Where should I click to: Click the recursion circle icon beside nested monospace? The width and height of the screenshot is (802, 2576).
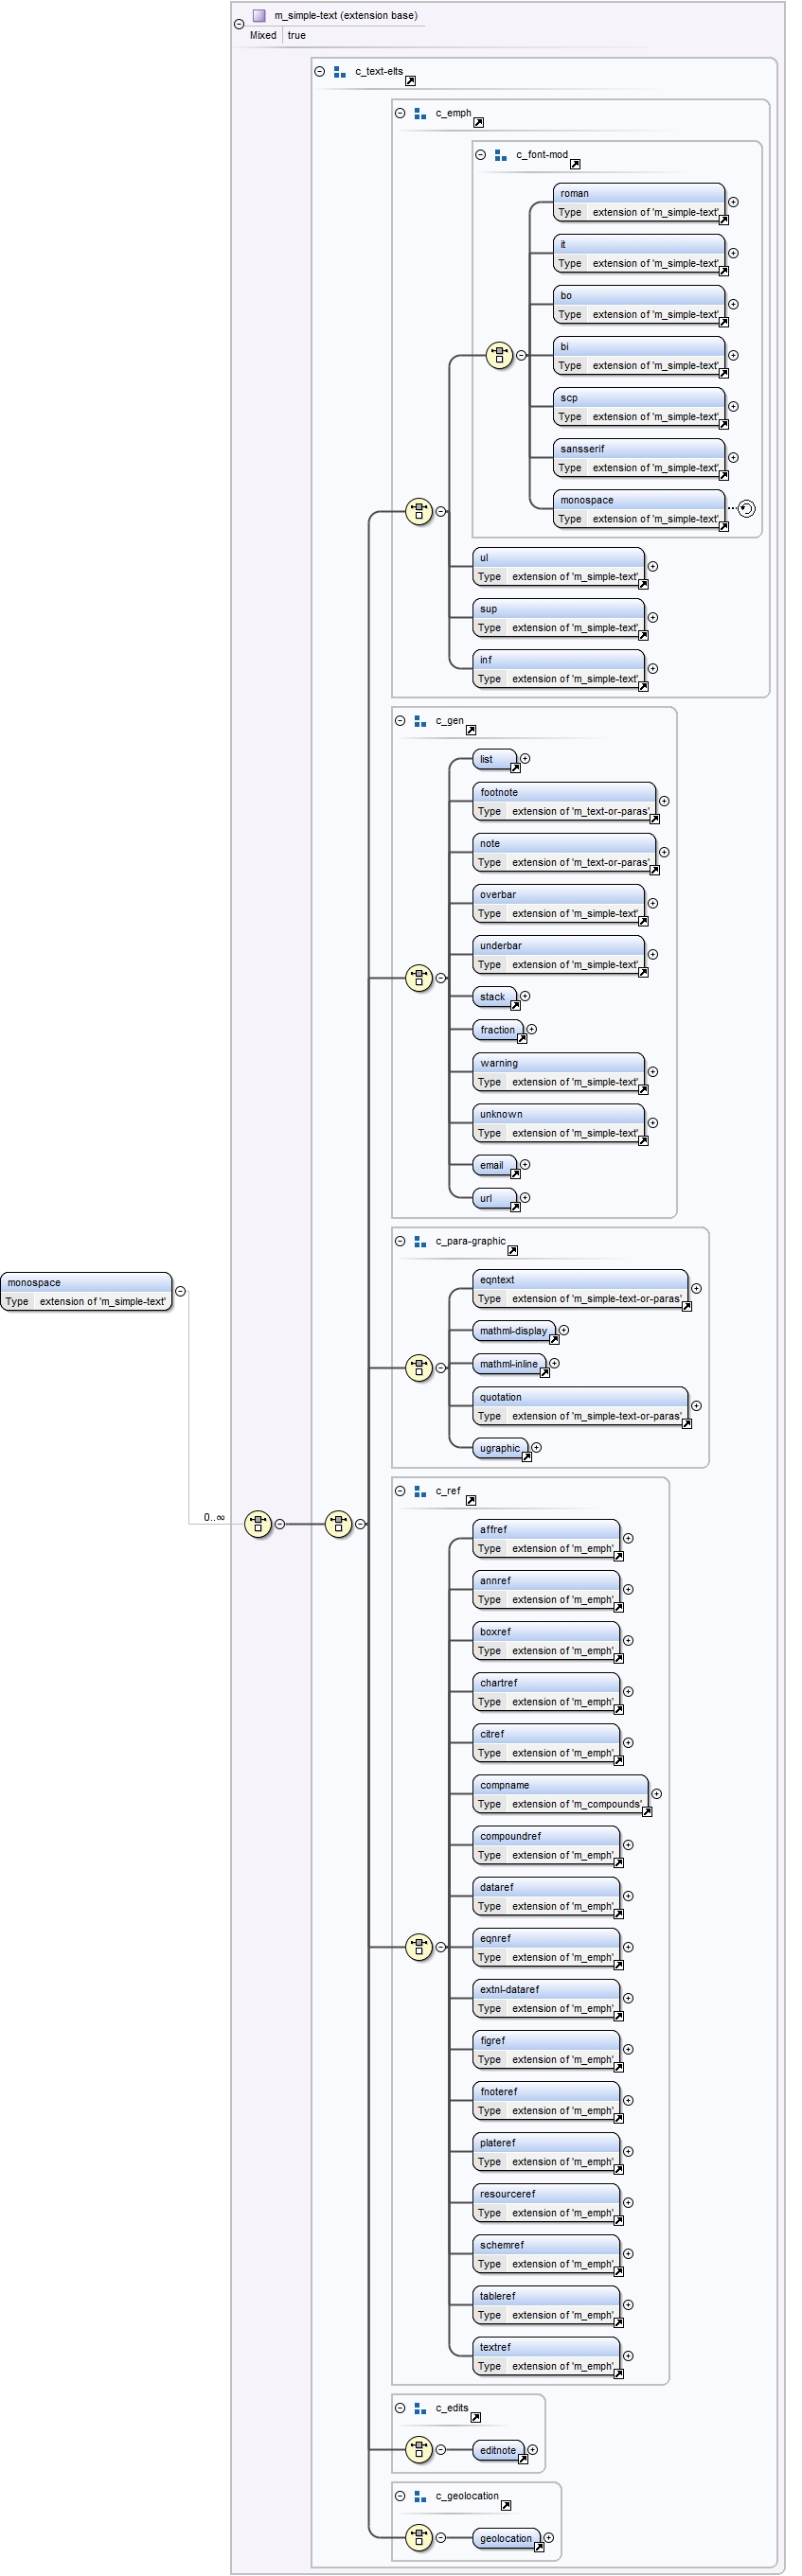pyautogui.click(x=747, y=509)
